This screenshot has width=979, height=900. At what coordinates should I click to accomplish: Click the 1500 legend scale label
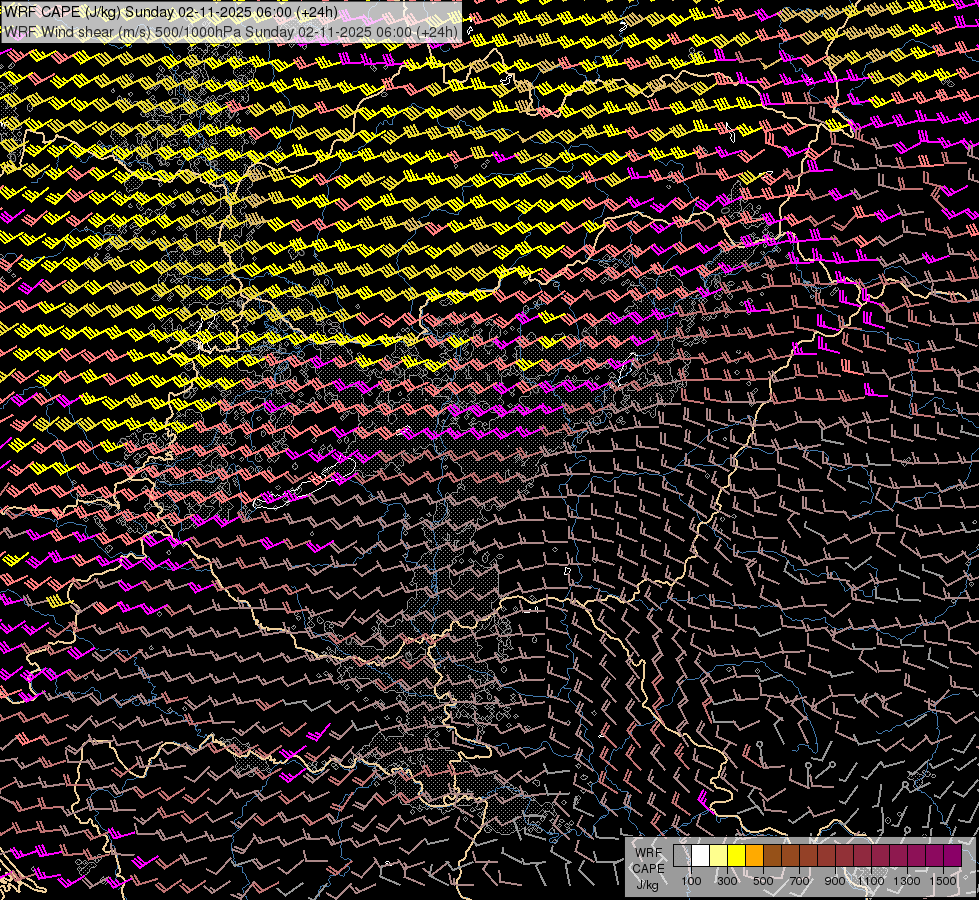(943, 880)
